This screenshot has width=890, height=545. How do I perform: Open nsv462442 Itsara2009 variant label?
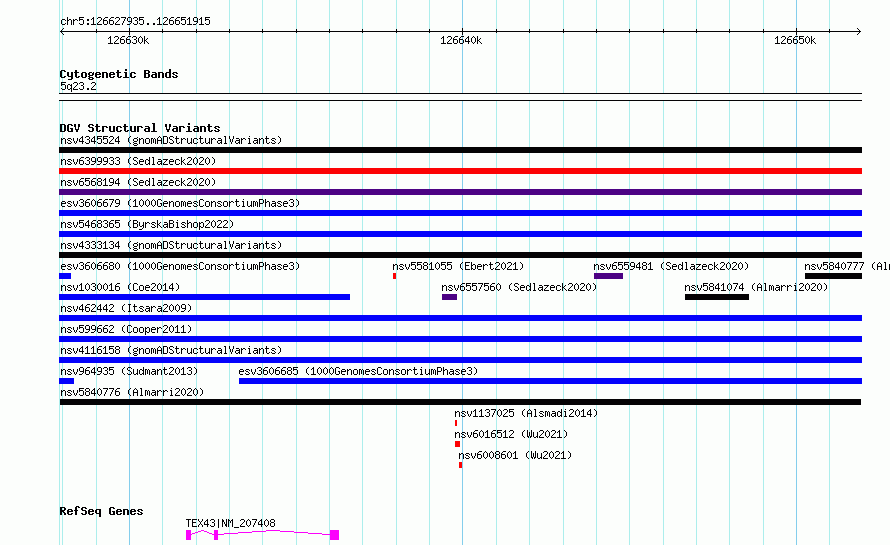pos(126,308)
